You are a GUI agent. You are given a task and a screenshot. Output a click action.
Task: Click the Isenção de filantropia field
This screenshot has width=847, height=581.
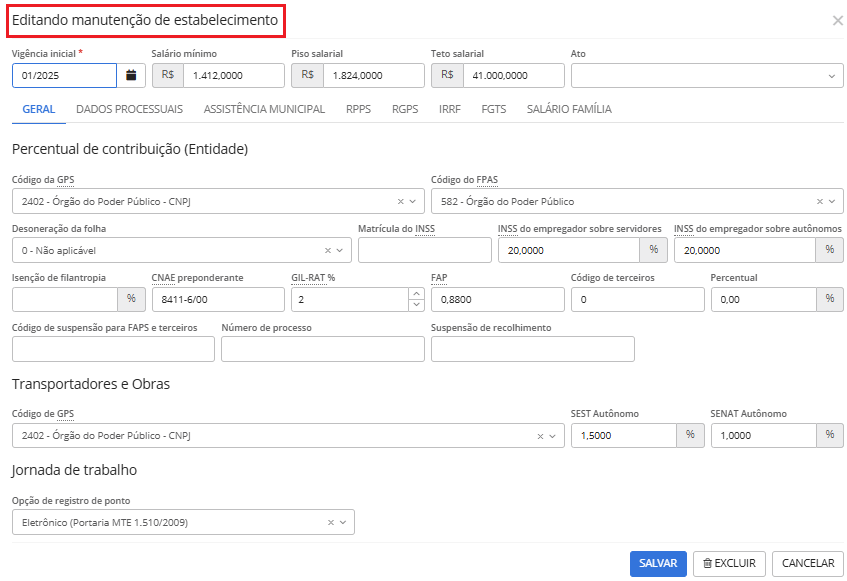(x=65, y=300)
